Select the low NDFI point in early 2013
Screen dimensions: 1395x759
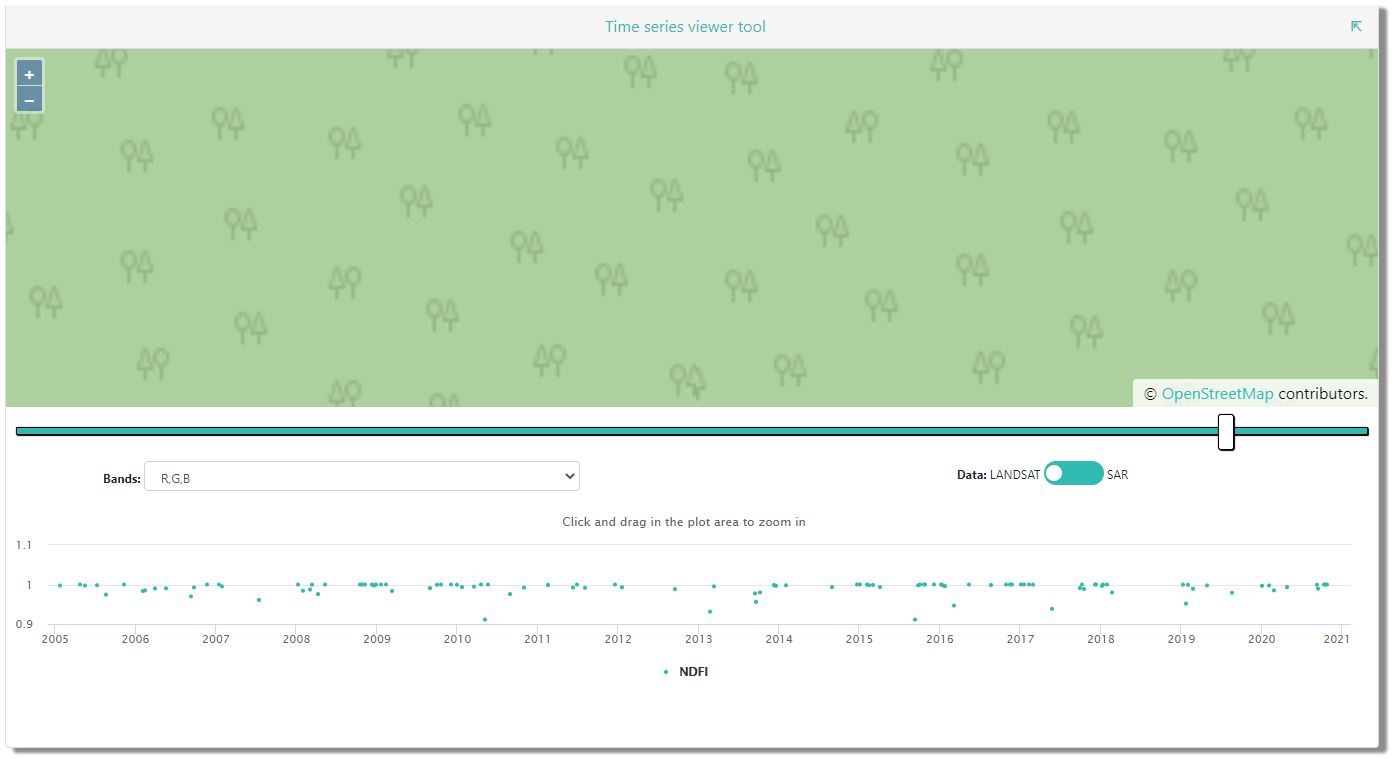click(x=709, y=611)
